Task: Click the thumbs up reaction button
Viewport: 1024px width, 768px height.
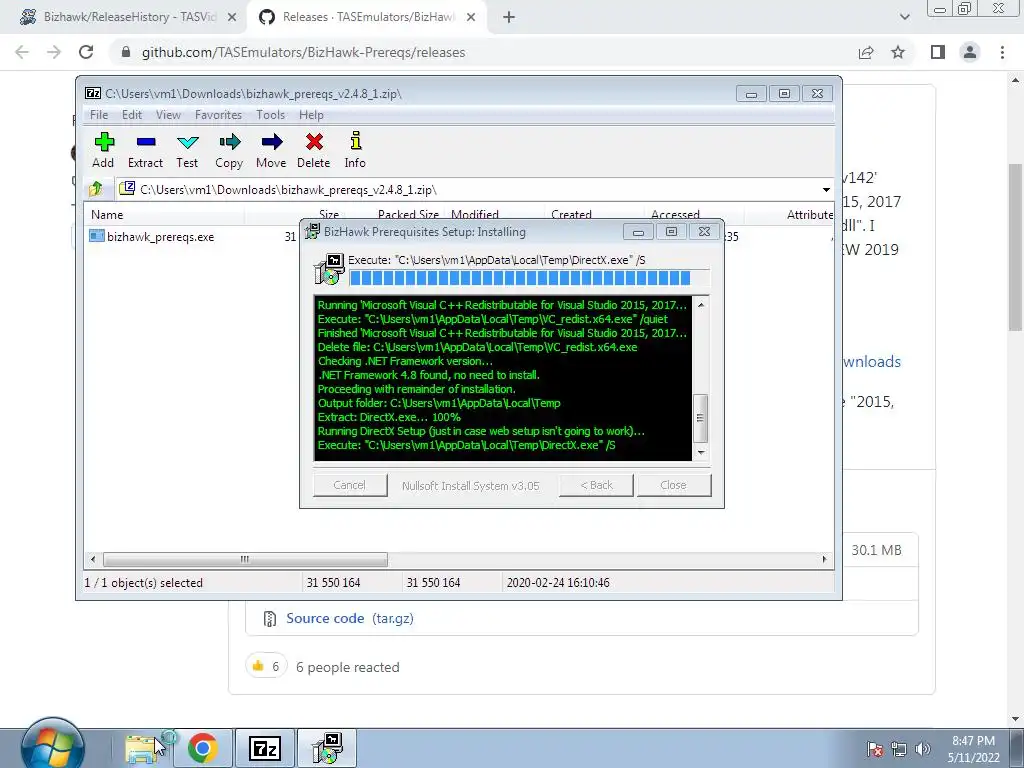Action: tap(266, 666)
